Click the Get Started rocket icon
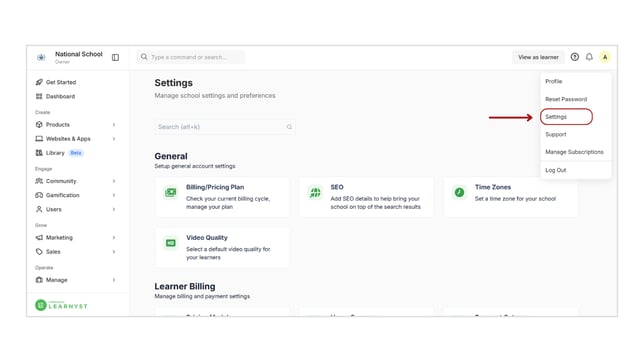 pyautogui.click(x=39, y=82)
